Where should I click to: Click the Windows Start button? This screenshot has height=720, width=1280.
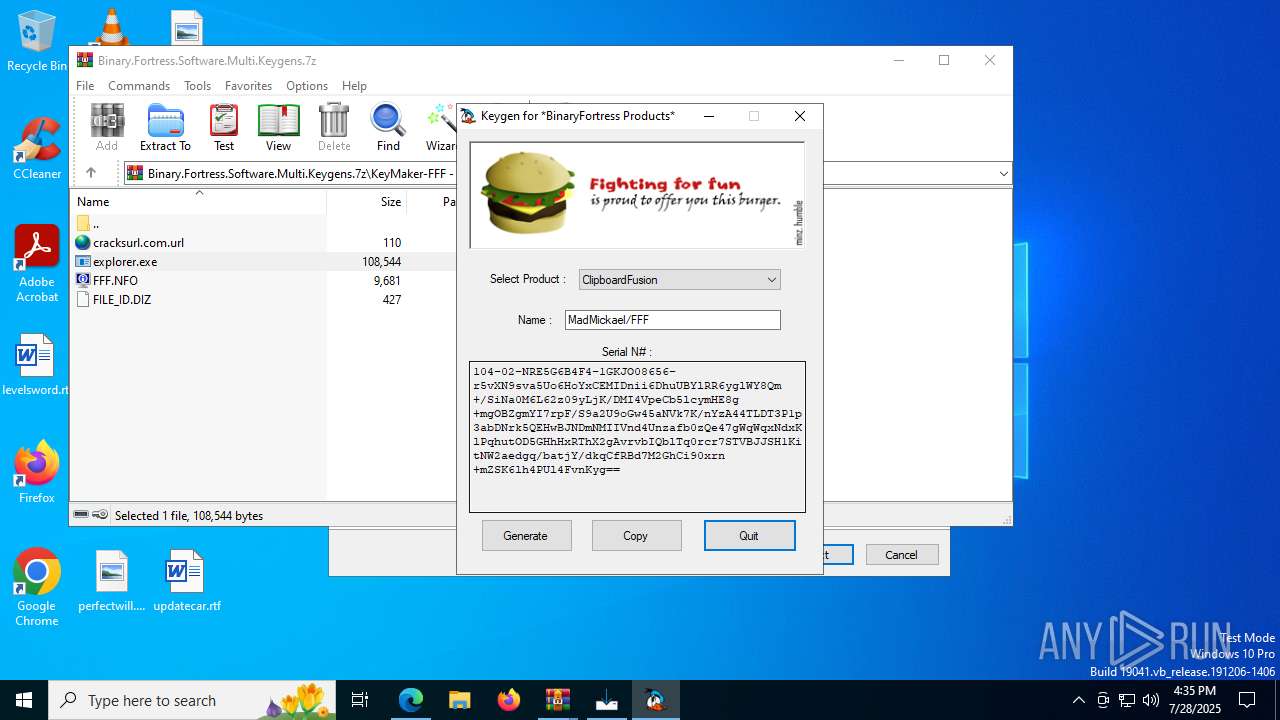coord(24,700)
